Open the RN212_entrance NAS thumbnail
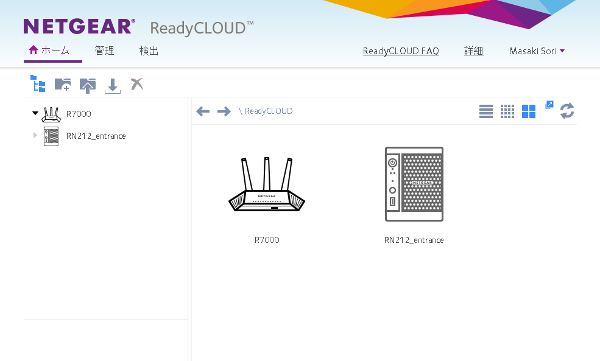This screenshot has height=361, width=600. tap(414, 184)
